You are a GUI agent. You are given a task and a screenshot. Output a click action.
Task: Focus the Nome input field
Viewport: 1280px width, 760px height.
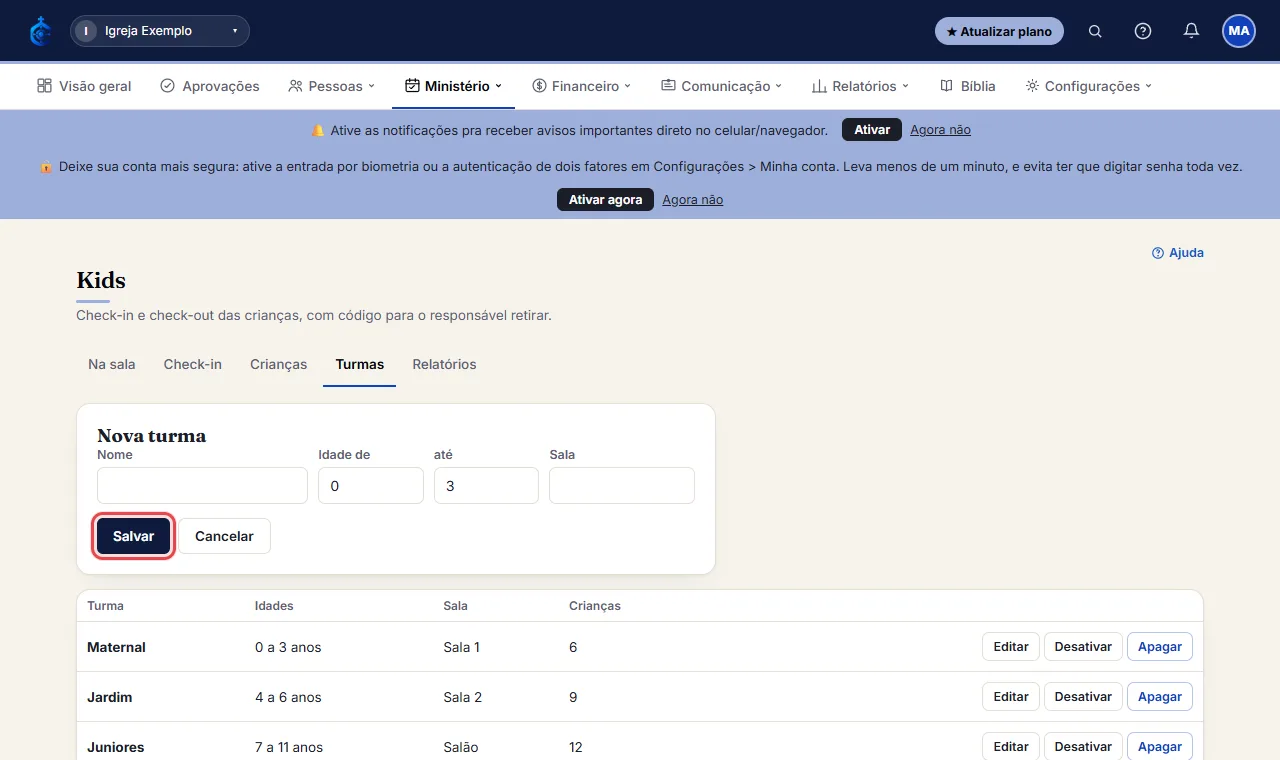pyautogui.click(x=202, y=485)
